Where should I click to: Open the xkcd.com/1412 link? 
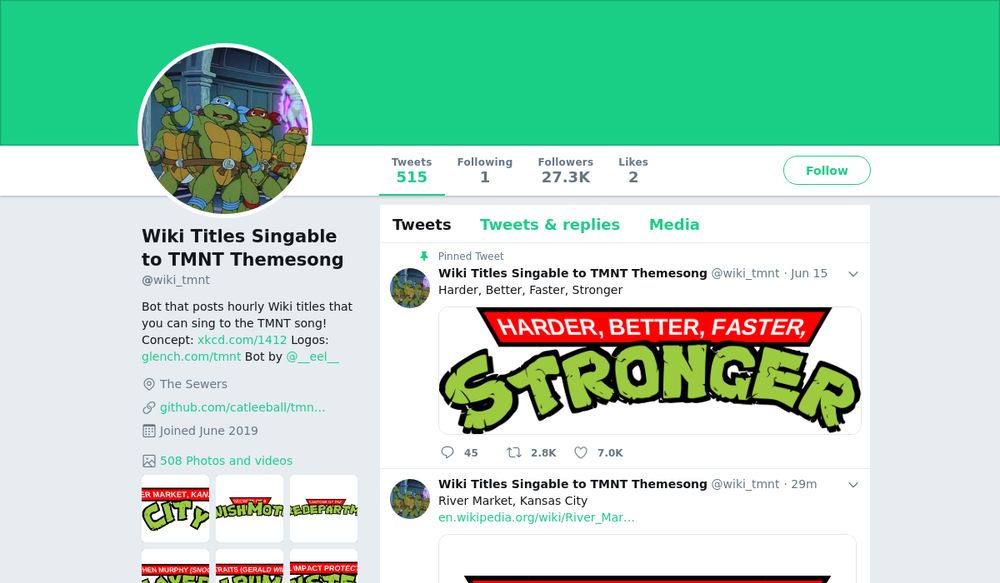(x=242, y=340)
